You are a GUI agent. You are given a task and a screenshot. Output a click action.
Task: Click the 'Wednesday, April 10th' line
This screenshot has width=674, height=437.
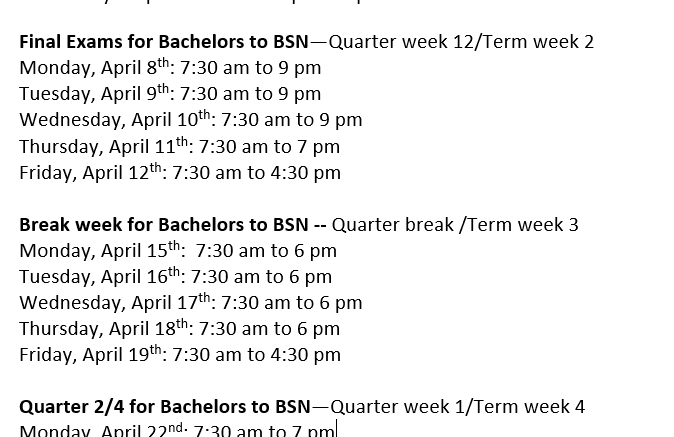click(191, 119)
